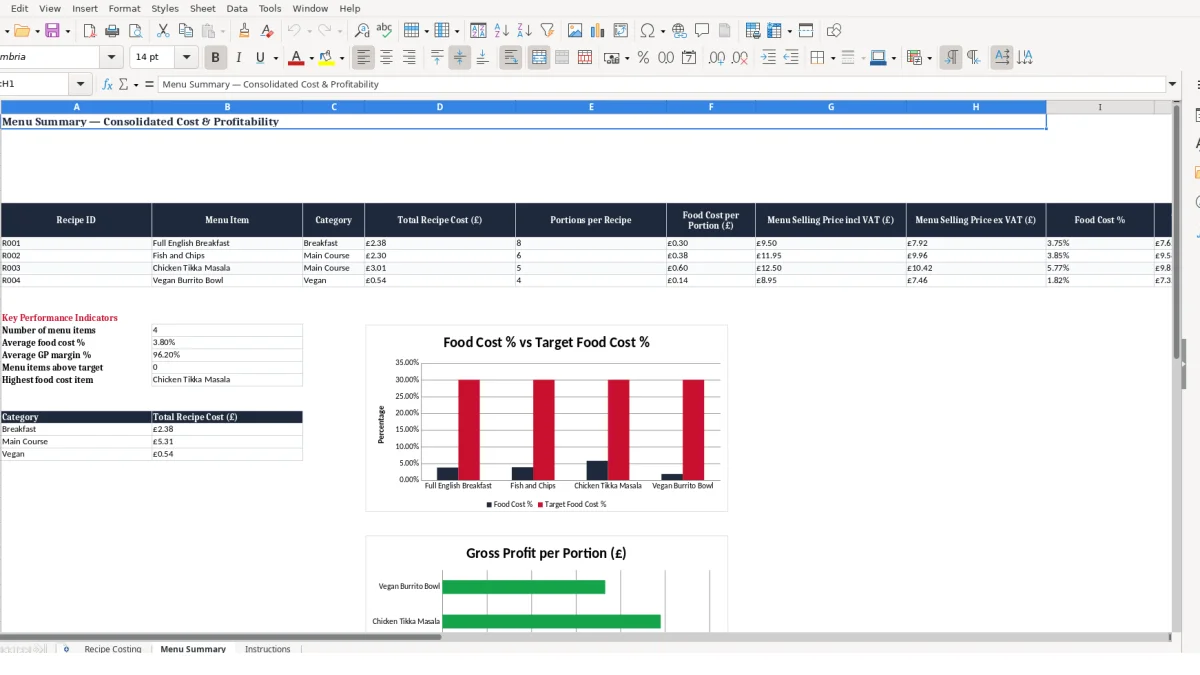Insert a chart
The width and height of the screenshot is (1200, 675).
point(598,31)
